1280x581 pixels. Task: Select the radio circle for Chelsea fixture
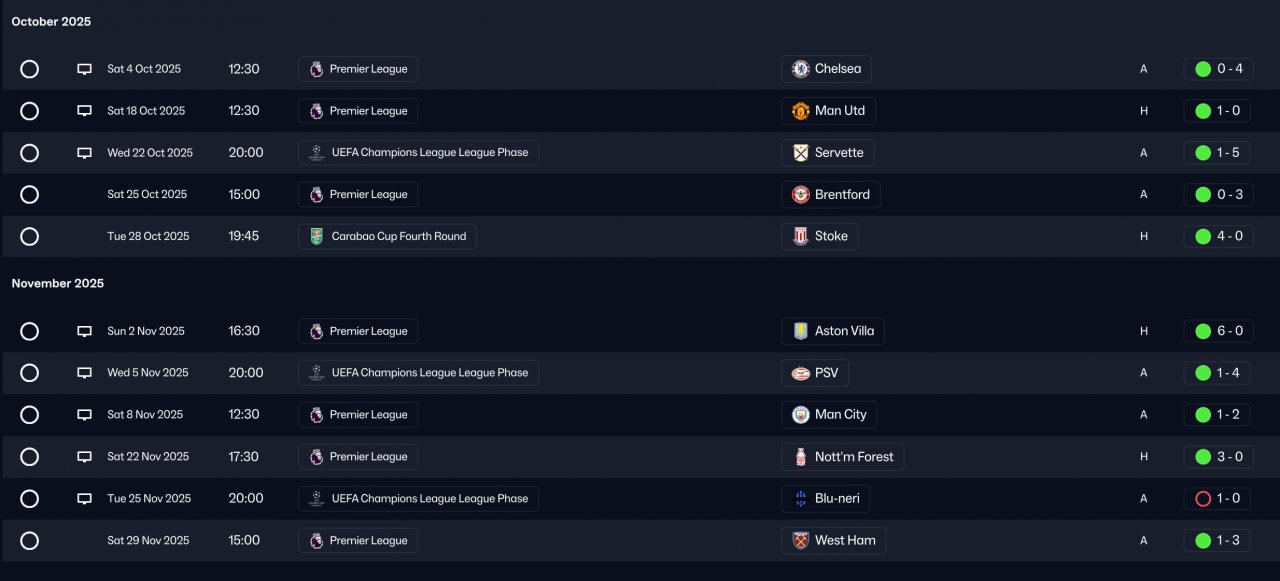(x=30, y=69)
